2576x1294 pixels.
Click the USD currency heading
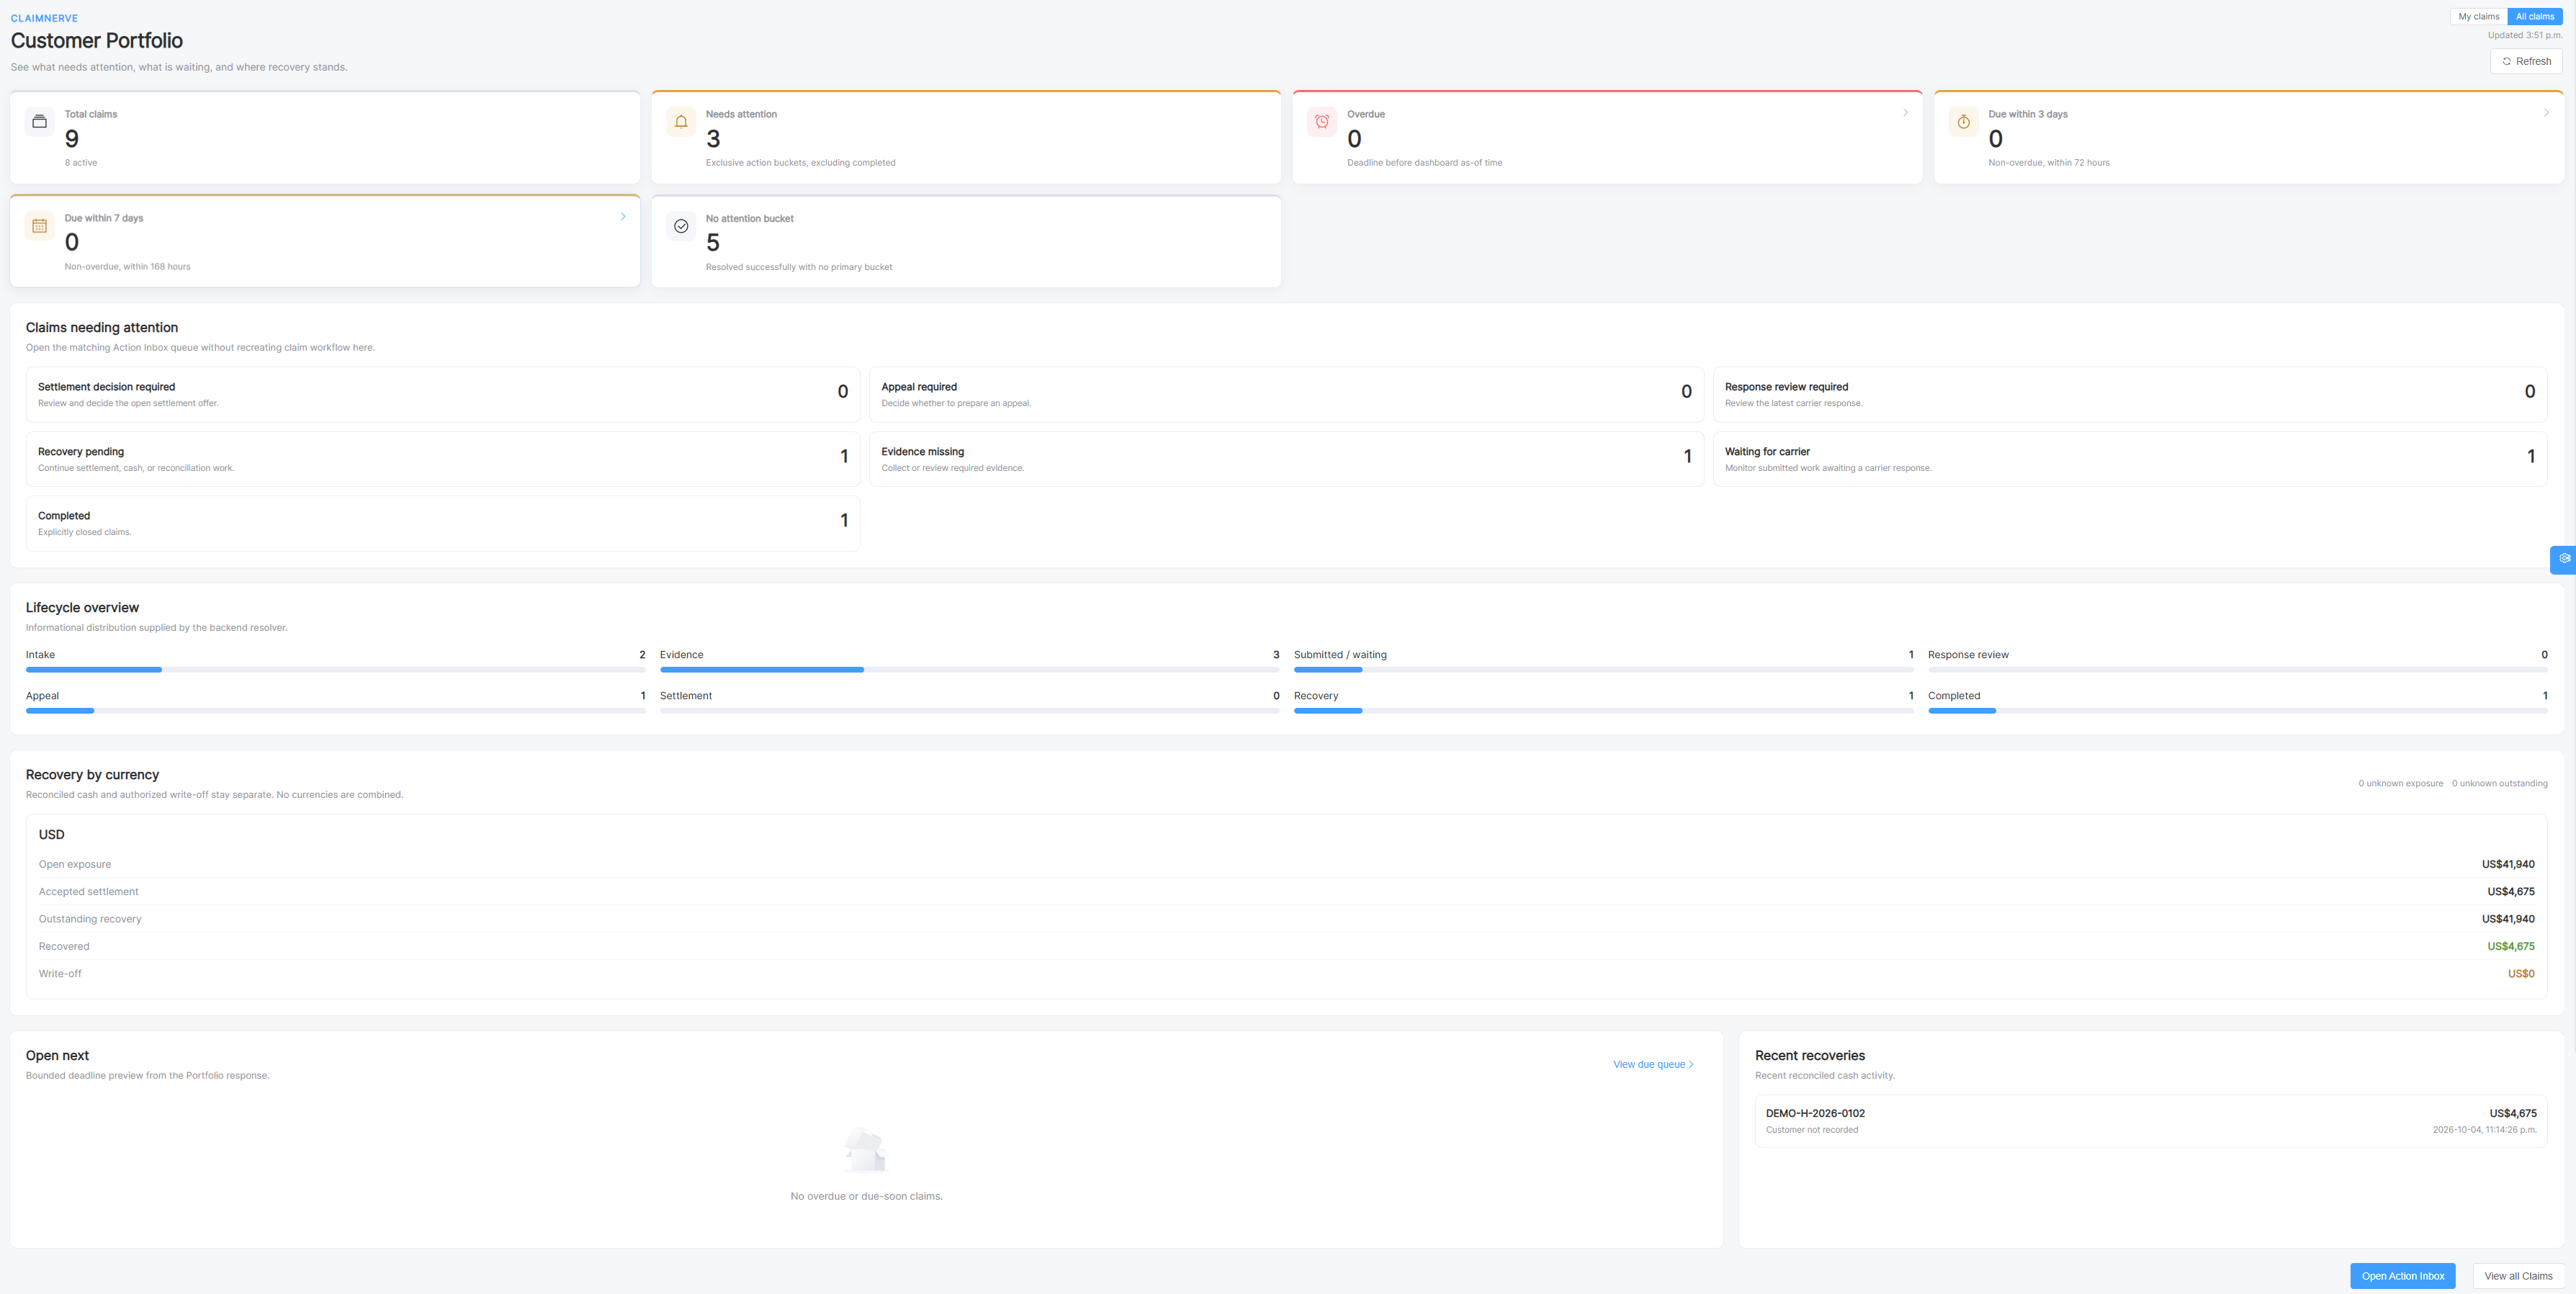point(51,834)
